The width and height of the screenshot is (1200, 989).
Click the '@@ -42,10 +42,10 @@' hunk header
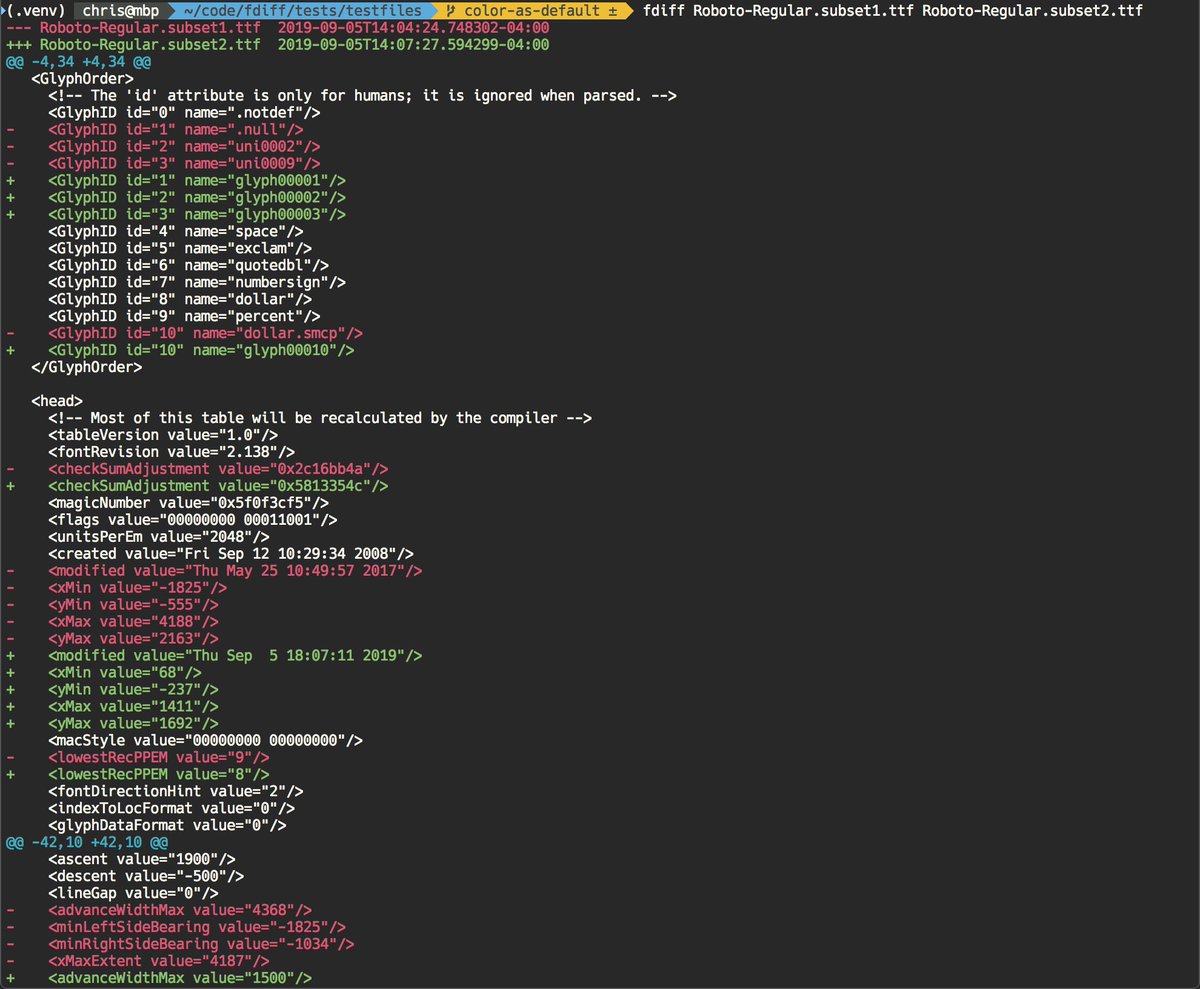pos(86,844)
